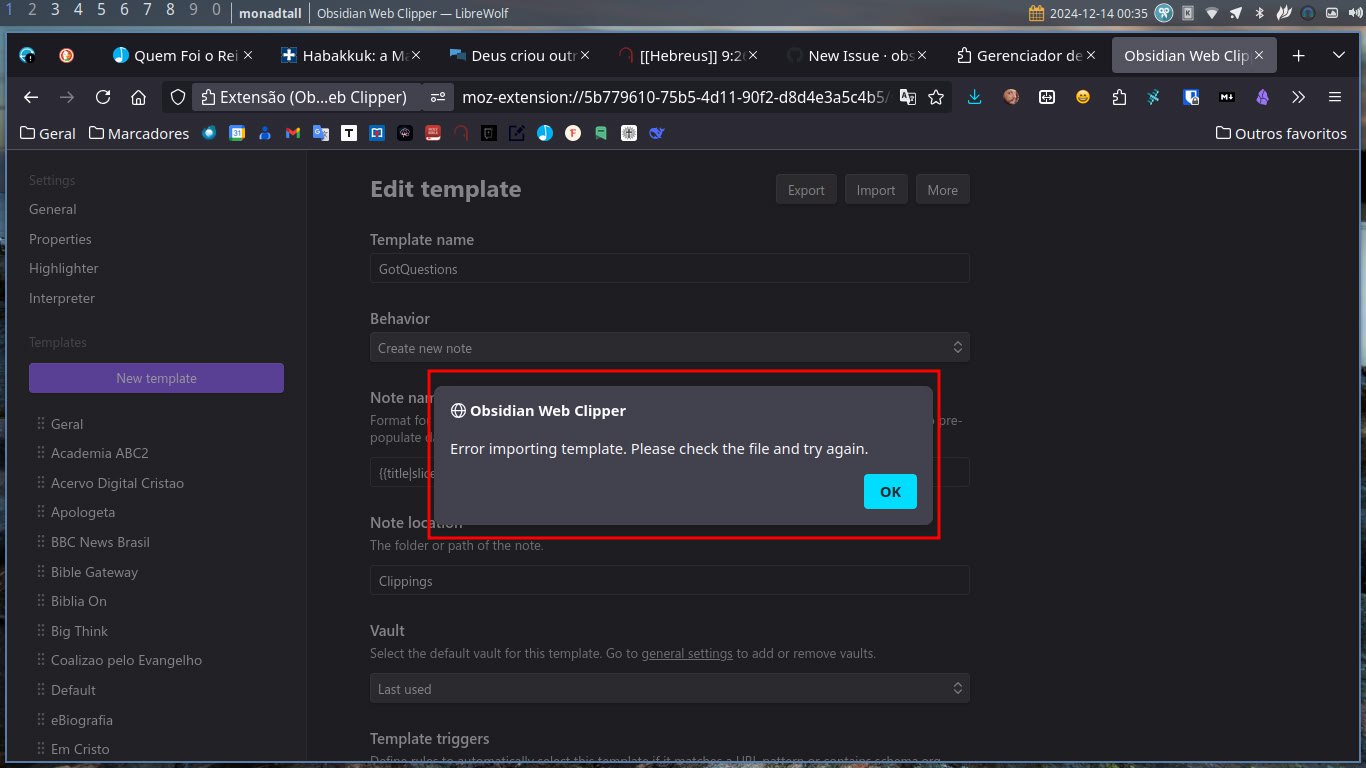Select the Bible Gateway template
The image size is (1366, 768).
pyautogui.click(x=94, y=572)
